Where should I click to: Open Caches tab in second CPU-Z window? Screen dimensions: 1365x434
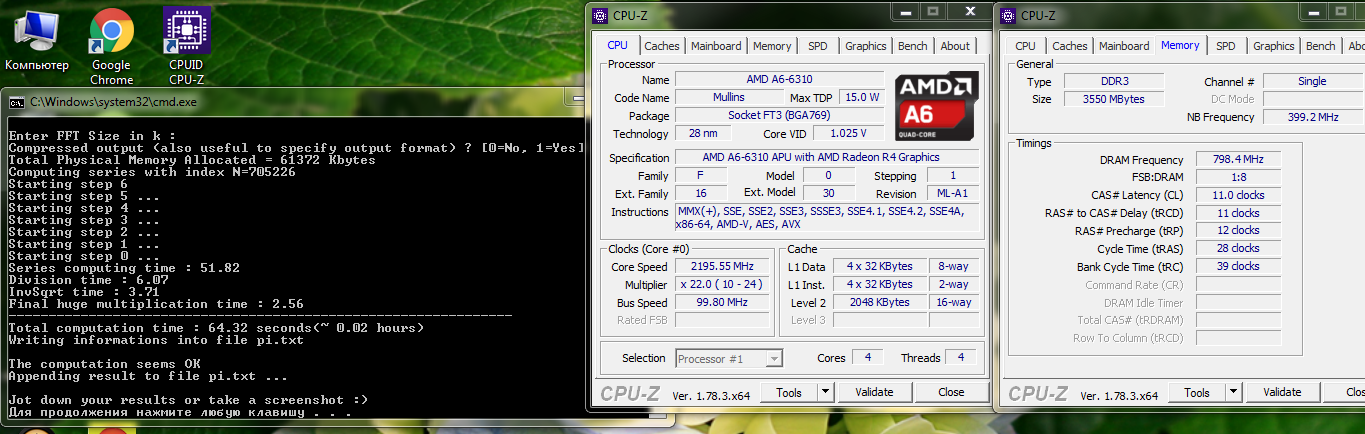coord(1070,46)
